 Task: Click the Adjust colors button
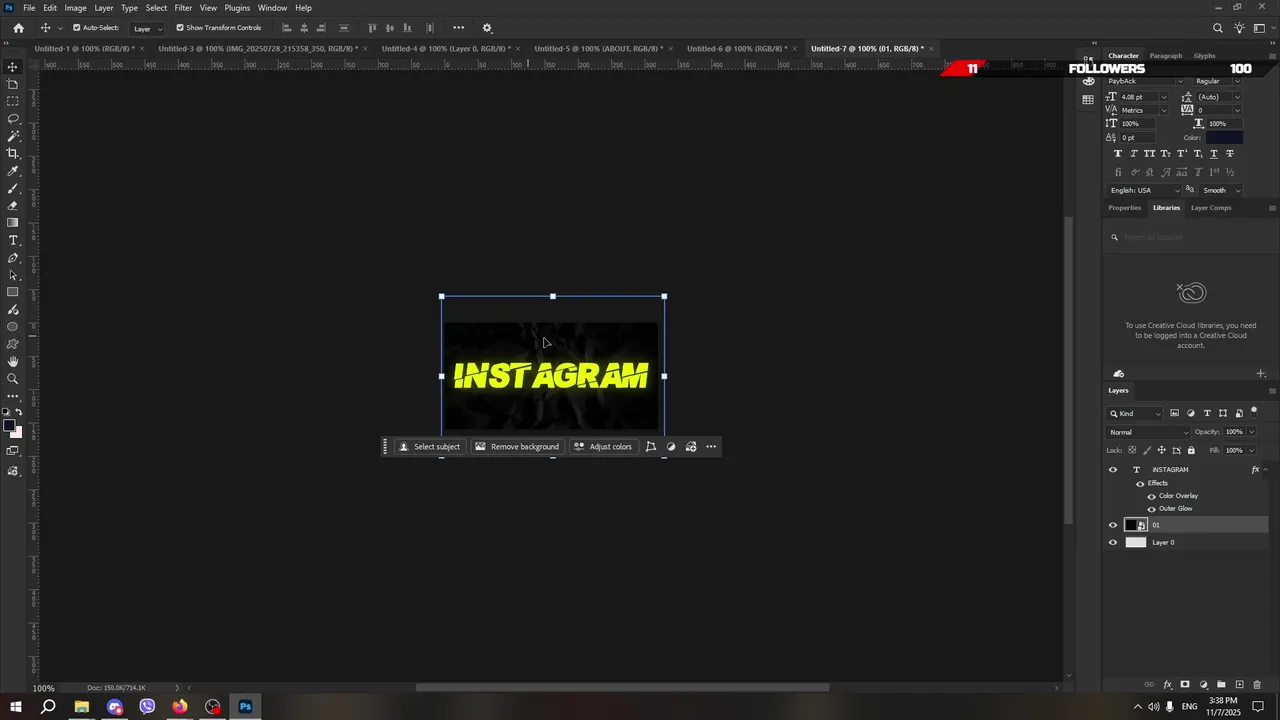tap(603, 447)
